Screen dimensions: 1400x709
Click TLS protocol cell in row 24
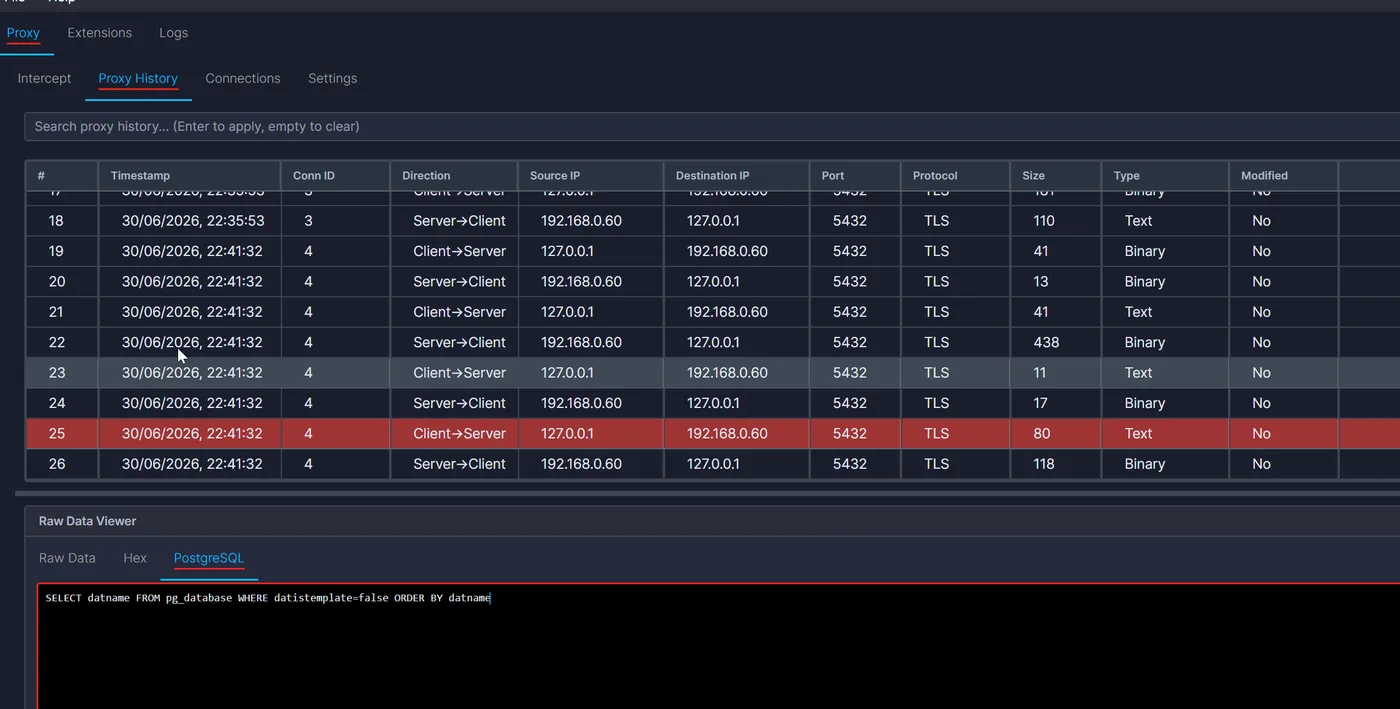[x=937, y=403]
